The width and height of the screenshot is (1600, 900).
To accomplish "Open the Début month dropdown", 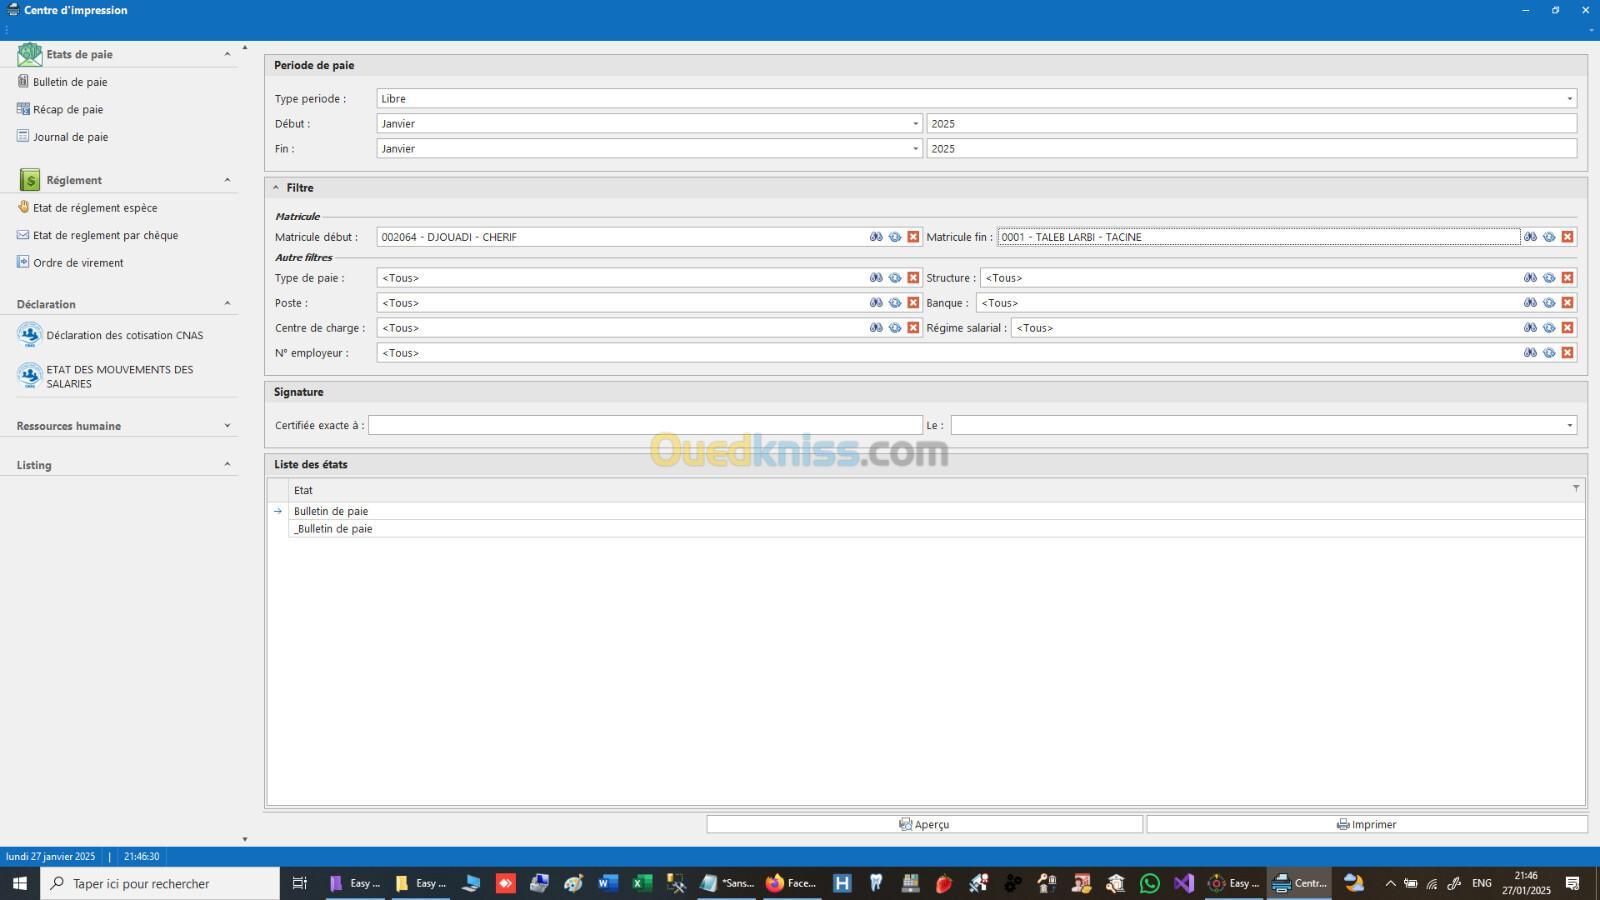I will pyautogui.click(x=915, y=124).
